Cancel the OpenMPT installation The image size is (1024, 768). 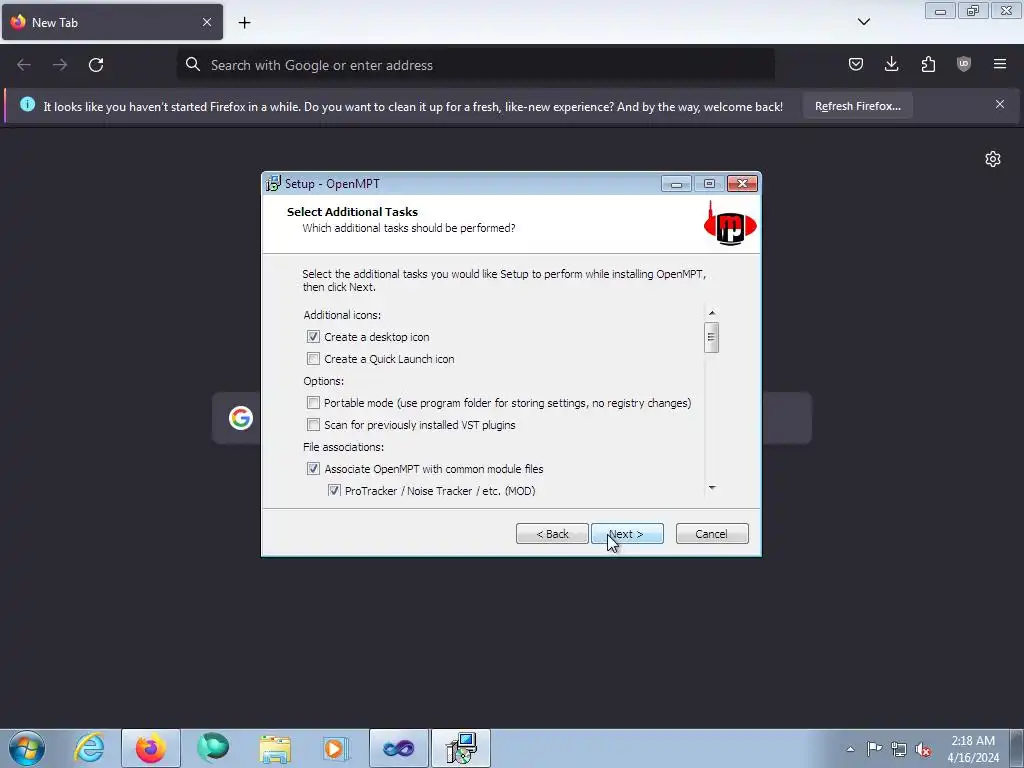712,534
